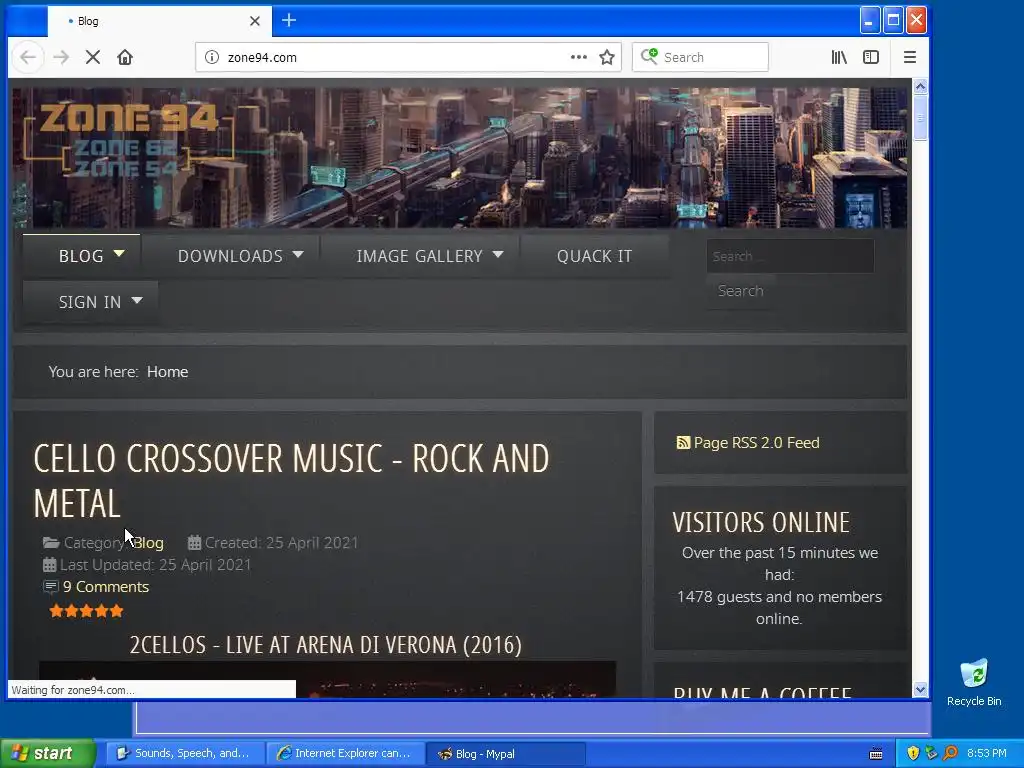Show site information icon in address bar
Image resolution: width=1024 pixels, height=768 pixels.
point(212,57)
